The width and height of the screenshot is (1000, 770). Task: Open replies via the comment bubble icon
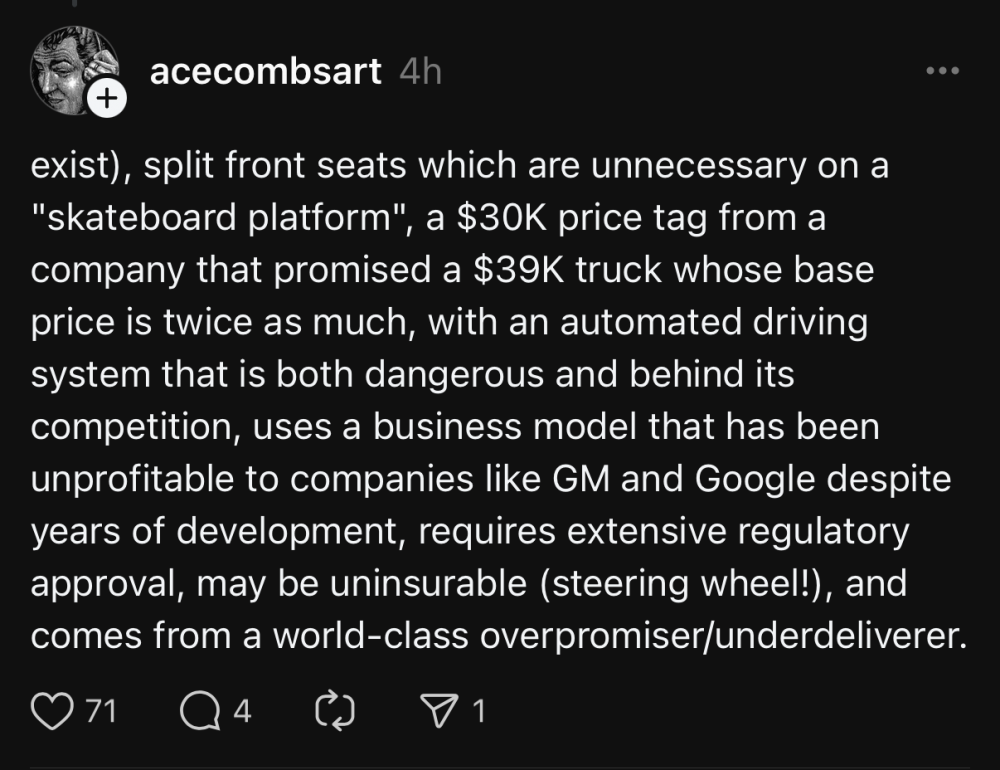pyautogui.click(x=198, y=711)
